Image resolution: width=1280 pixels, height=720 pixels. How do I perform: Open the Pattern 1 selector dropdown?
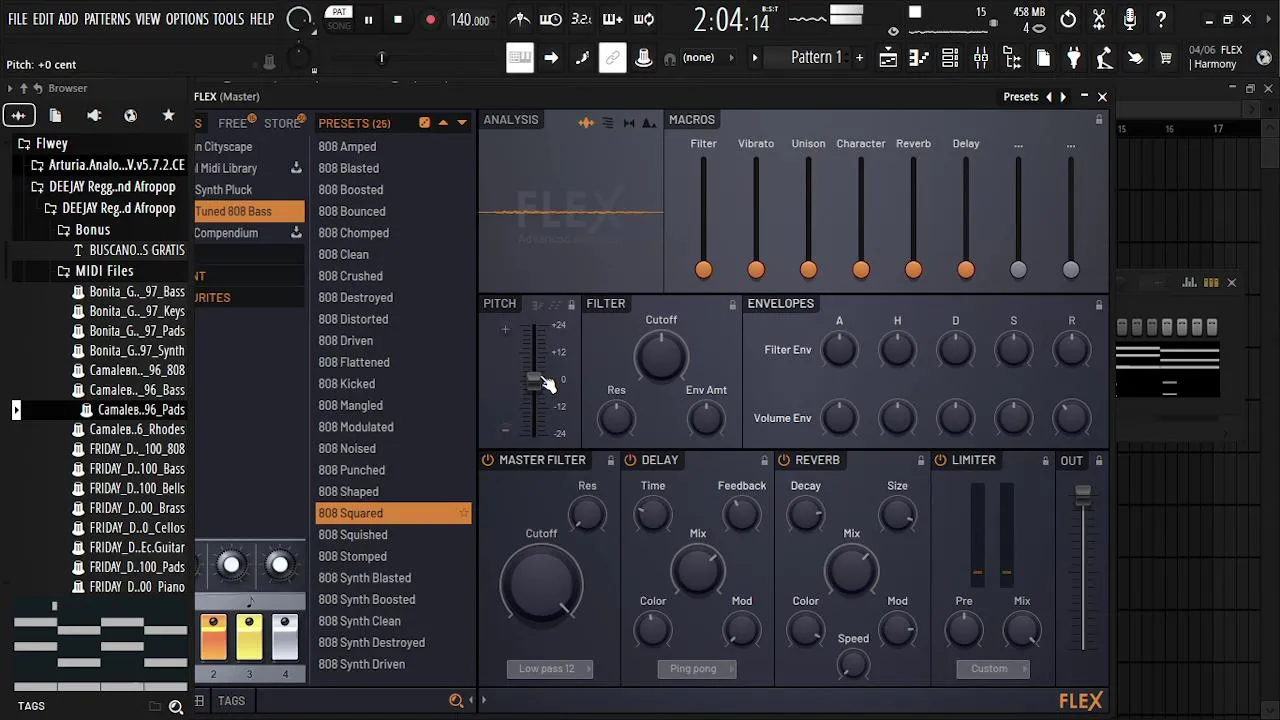pyautogui.click(x=816, y=58)
